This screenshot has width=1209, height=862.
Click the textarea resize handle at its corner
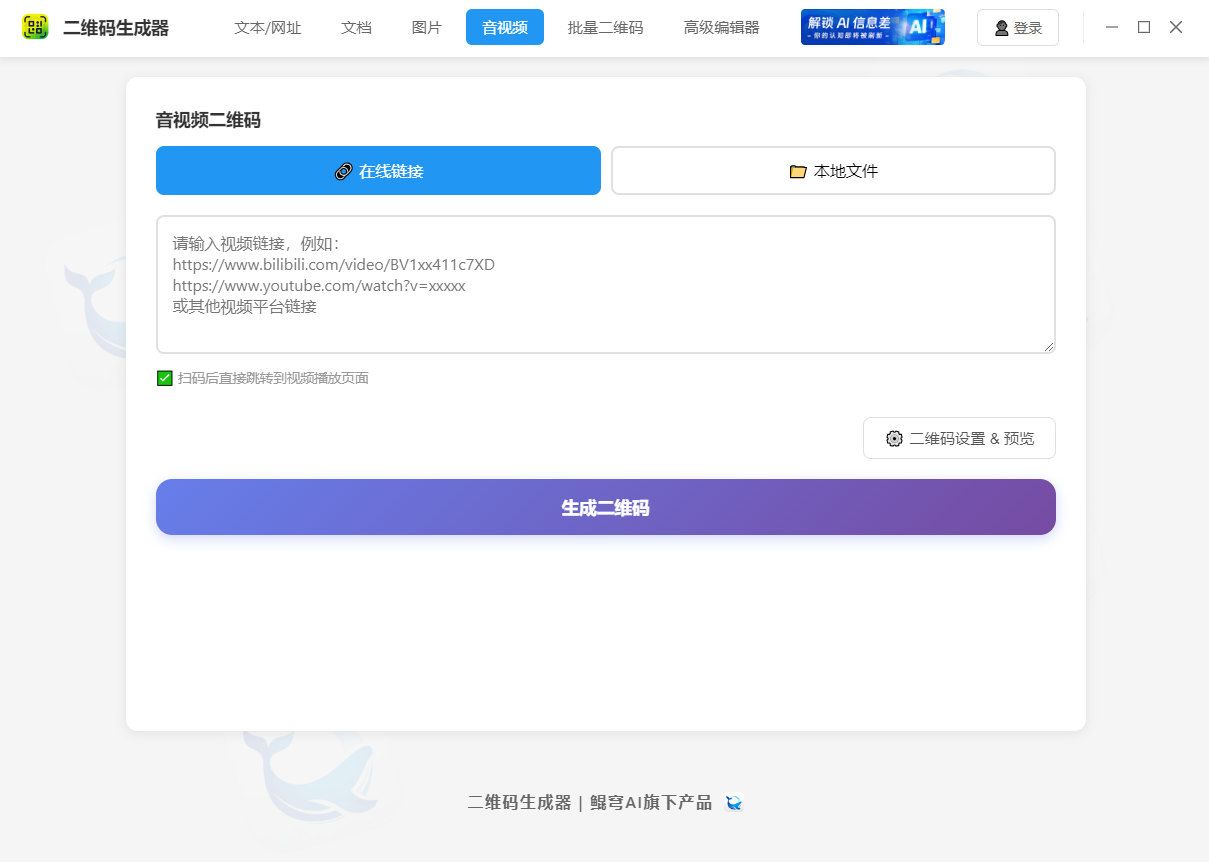1050,348
